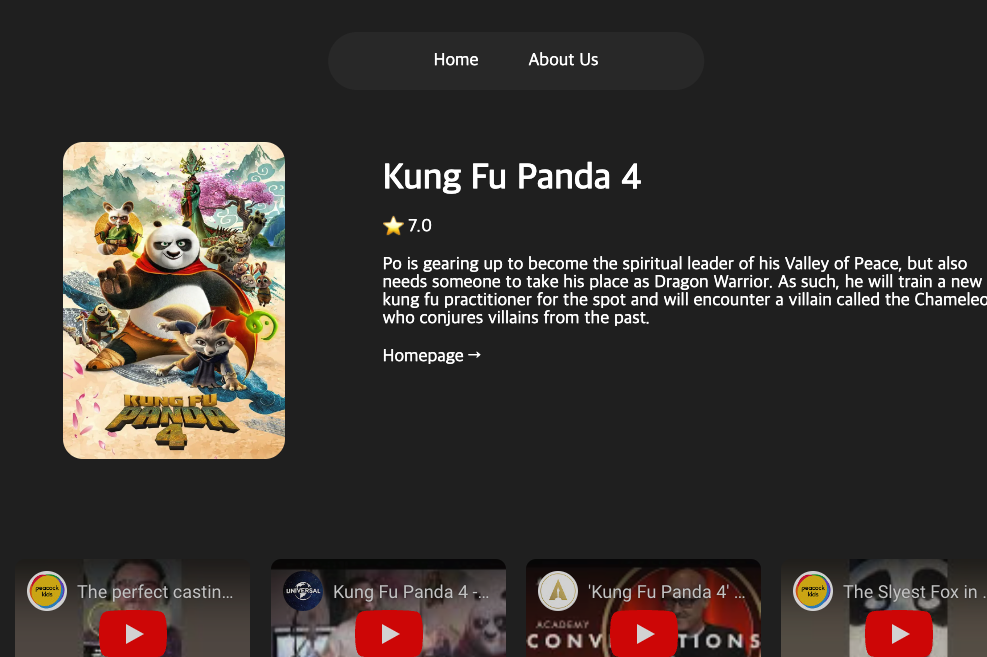Go to the About Us page
Screen dimensions: 987x657
coord(563,60)
